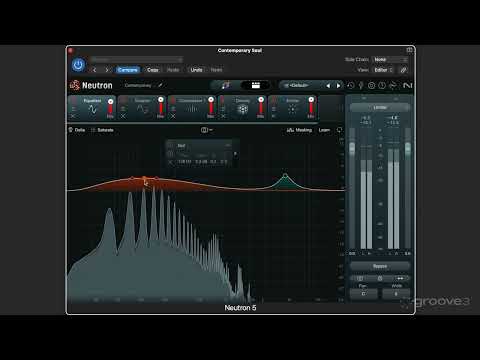Toggle the Saturate option
This screenshot has width=480, height=360.
coord(102,130)
